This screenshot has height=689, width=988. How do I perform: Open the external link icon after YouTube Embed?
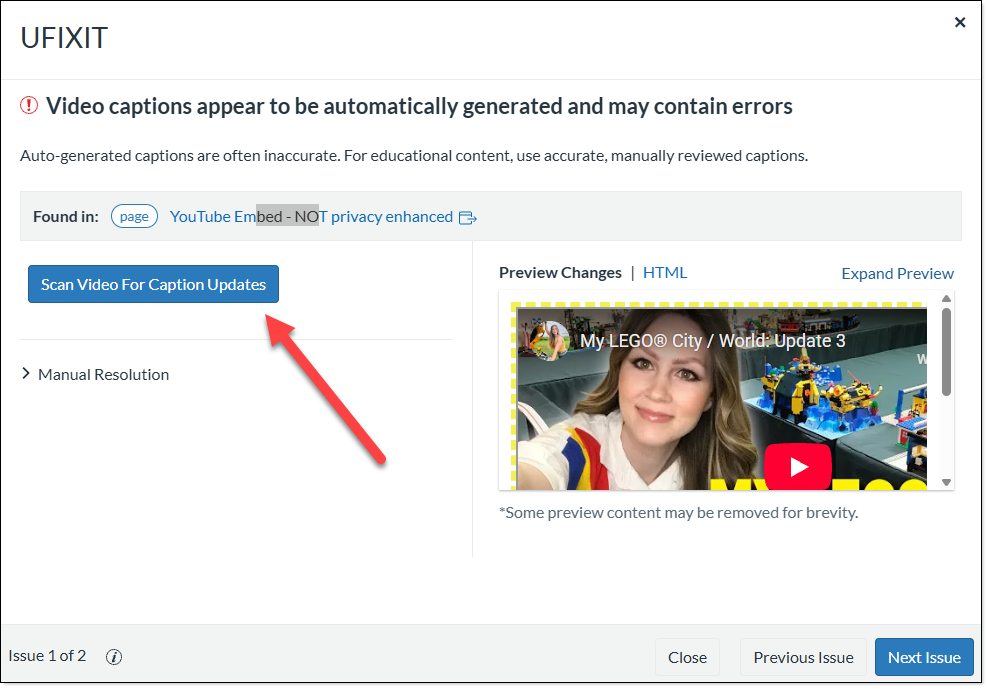pyautogui.click(x=467, y=217)
